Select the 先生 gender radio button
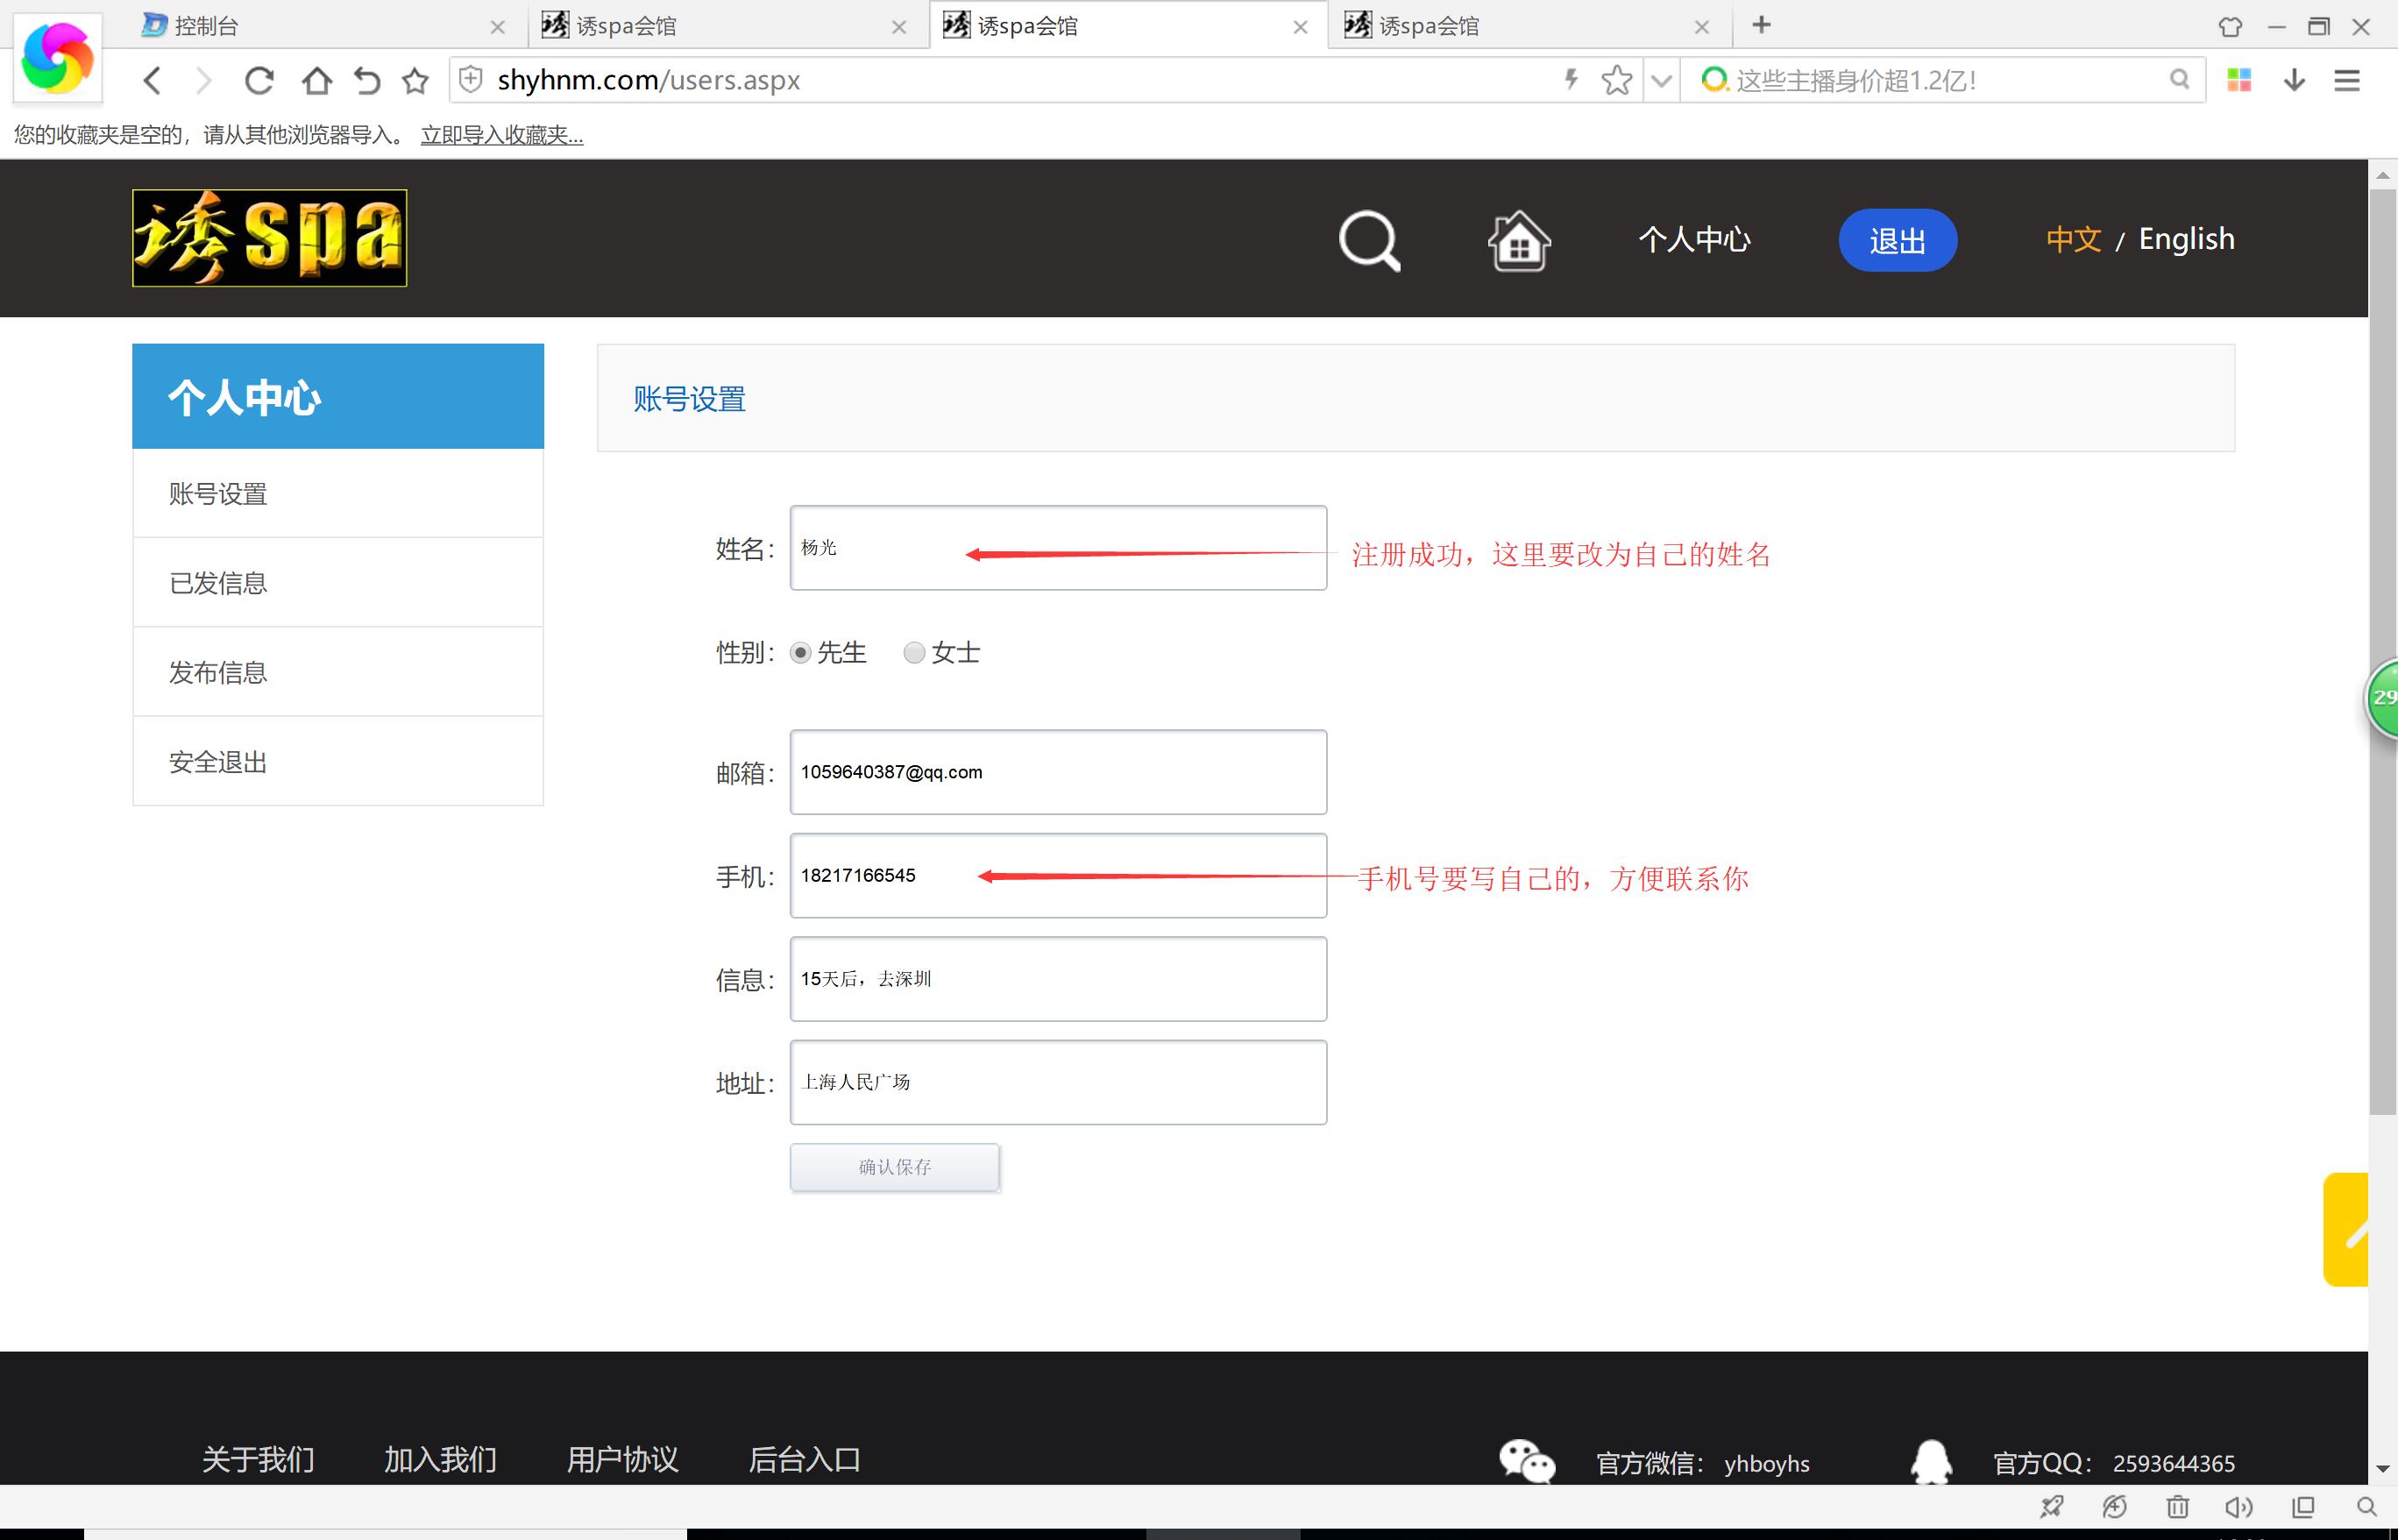Viewport: 2398px width, 1540px height. pyautogui.click(x=800, y=653)
